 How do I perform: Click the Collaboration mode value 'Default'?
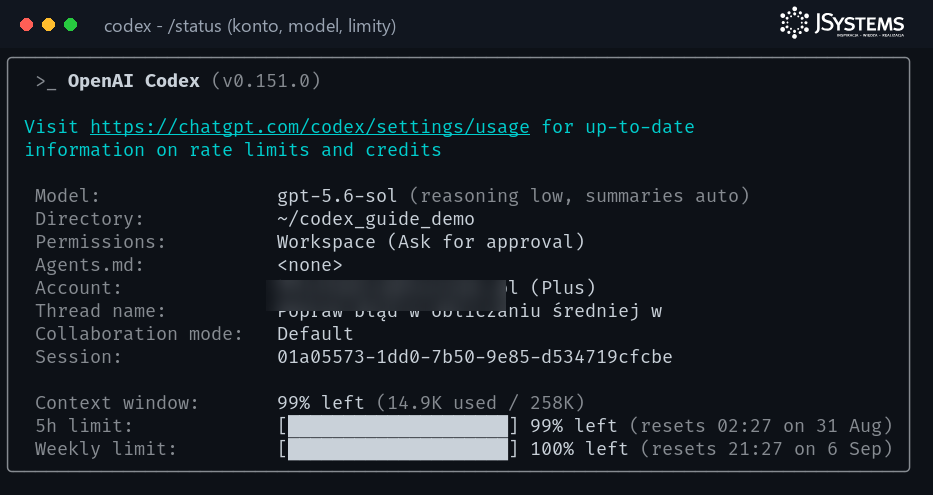(315, 334)
